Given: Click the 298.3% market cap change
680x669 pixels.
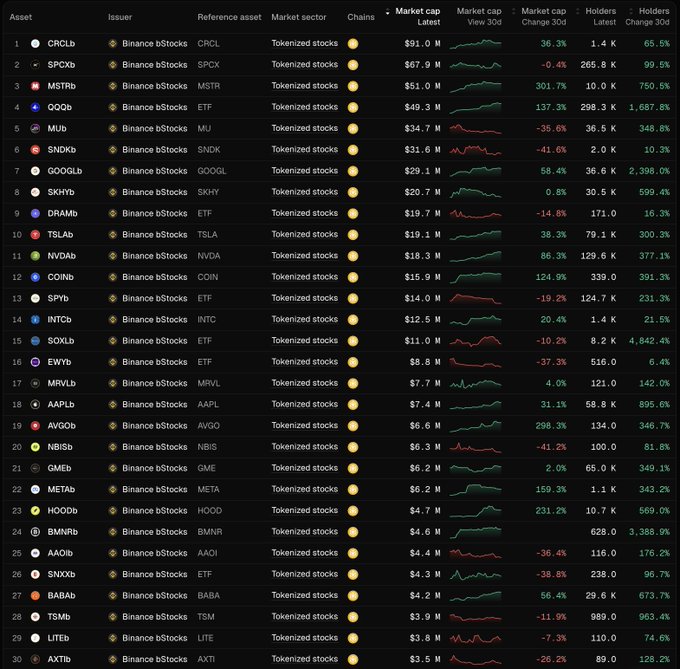Looking at the screenshot, I should tap(551, 426).
